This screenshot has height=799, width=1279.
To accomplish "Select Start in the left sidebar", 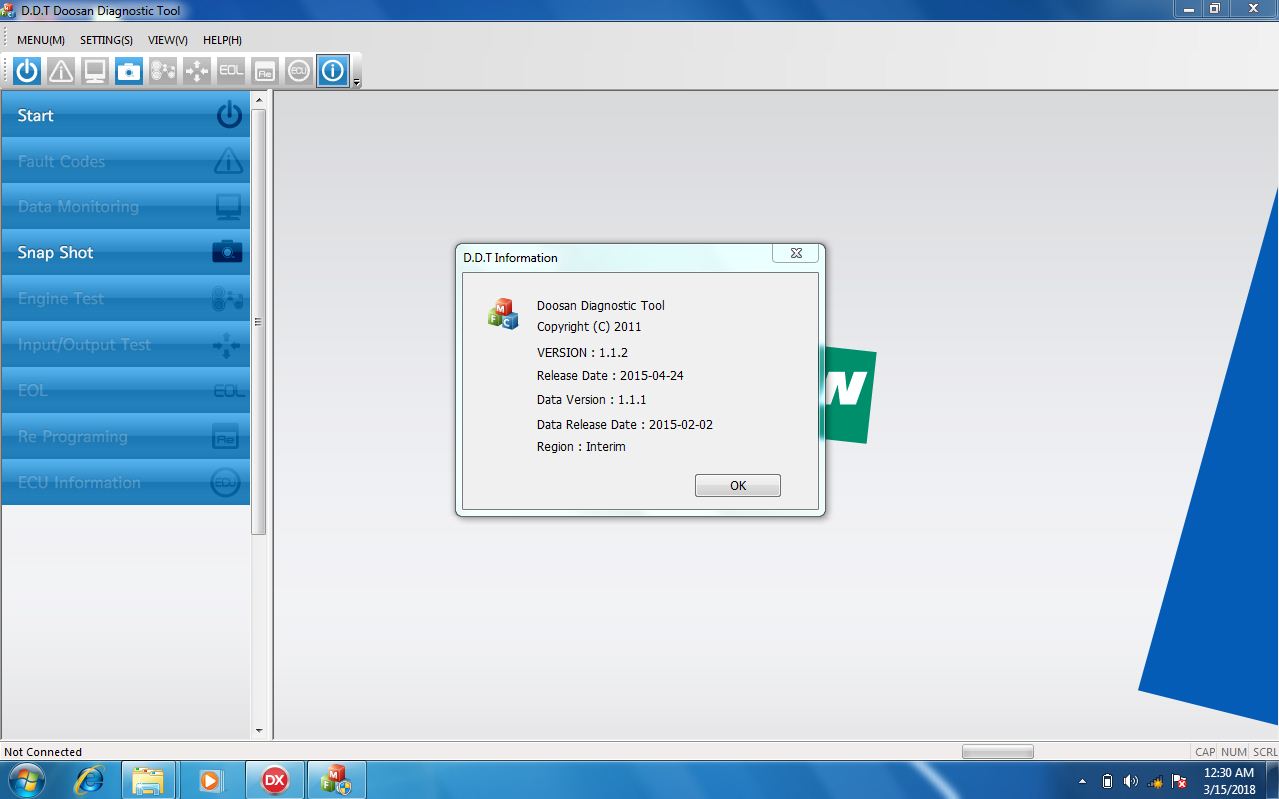I will [126, 115].
